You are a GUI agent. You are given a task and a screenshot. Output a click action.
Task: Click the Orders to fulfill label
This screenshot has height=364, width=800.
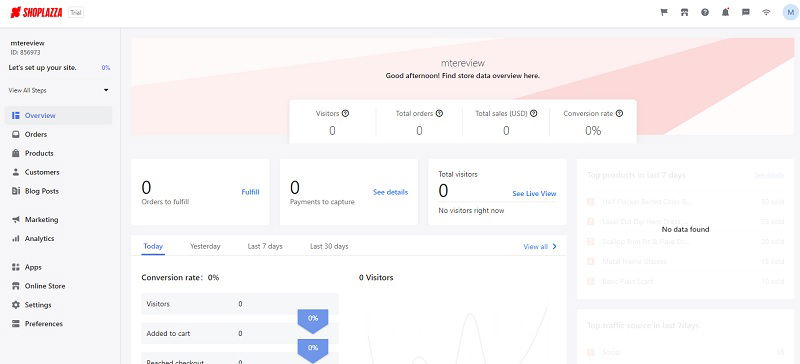coord(165,202)
